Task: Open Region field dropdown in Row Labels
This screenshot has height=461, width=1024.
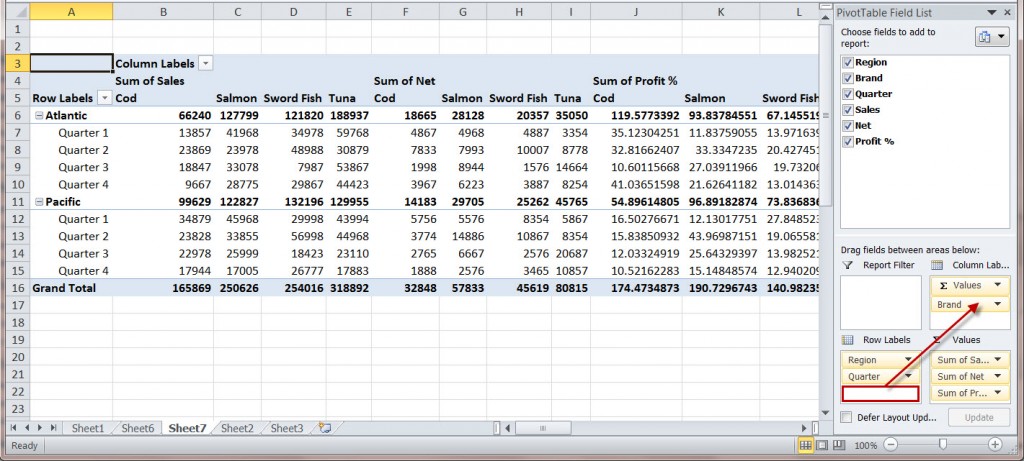Action: click(908, 360)
